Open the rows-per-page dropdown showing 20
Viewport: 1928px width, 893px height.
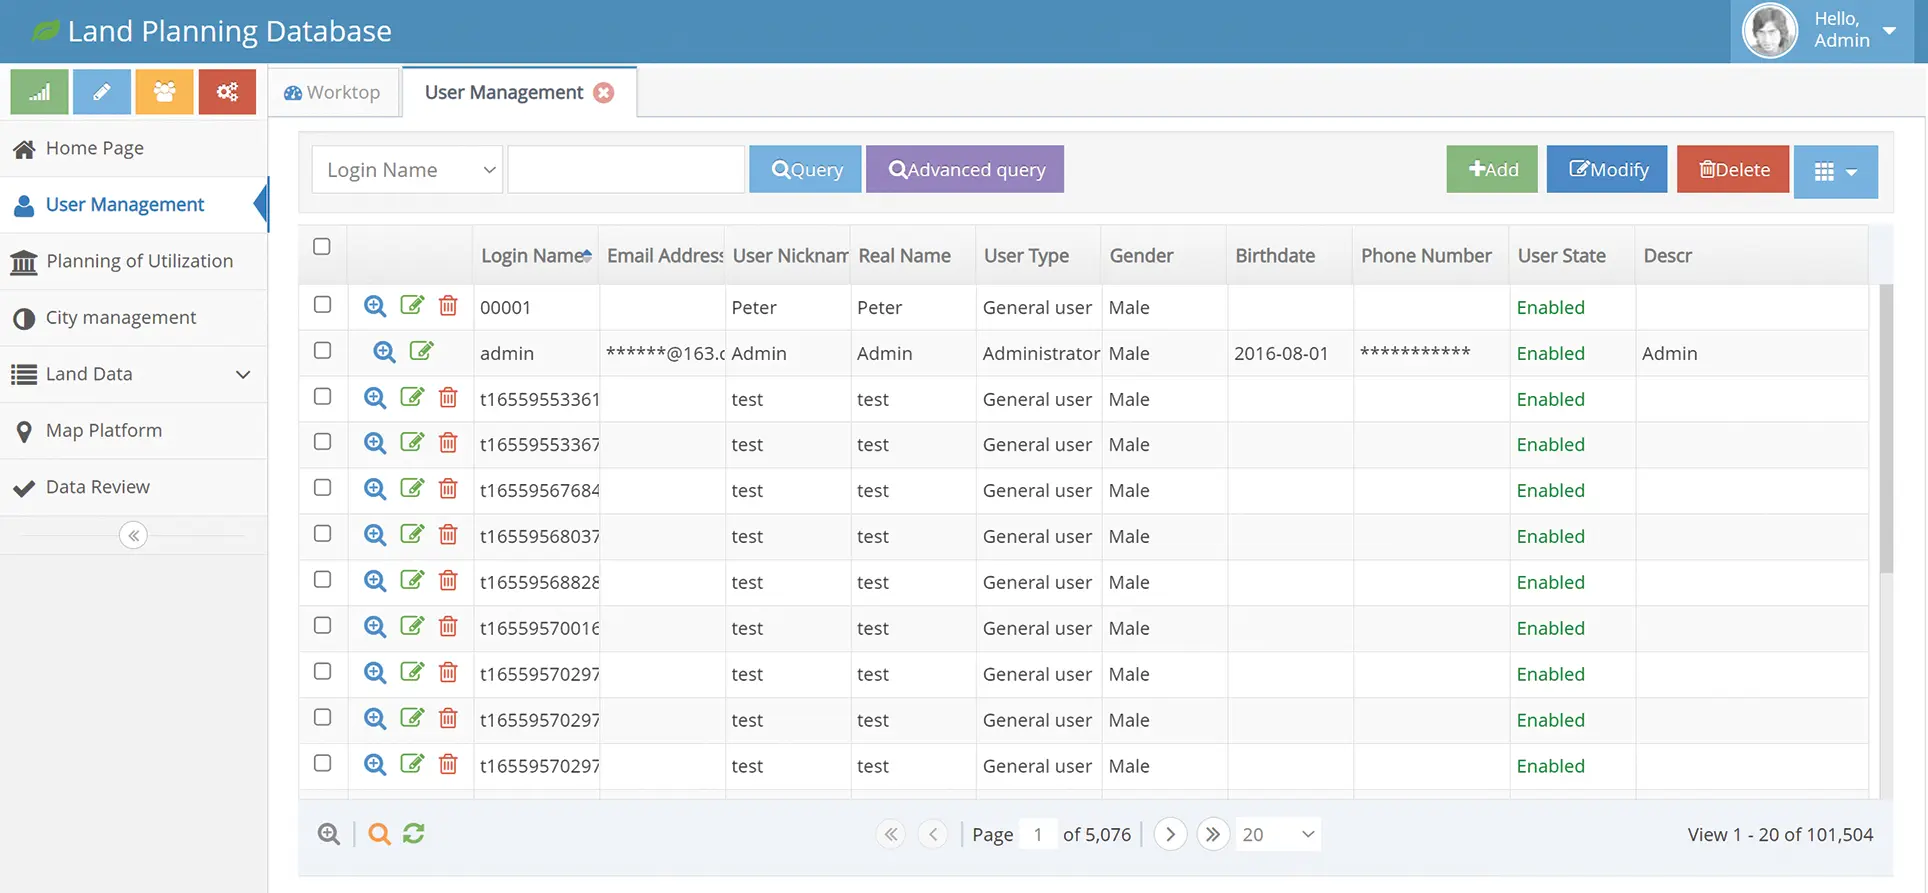point(1277,834)
